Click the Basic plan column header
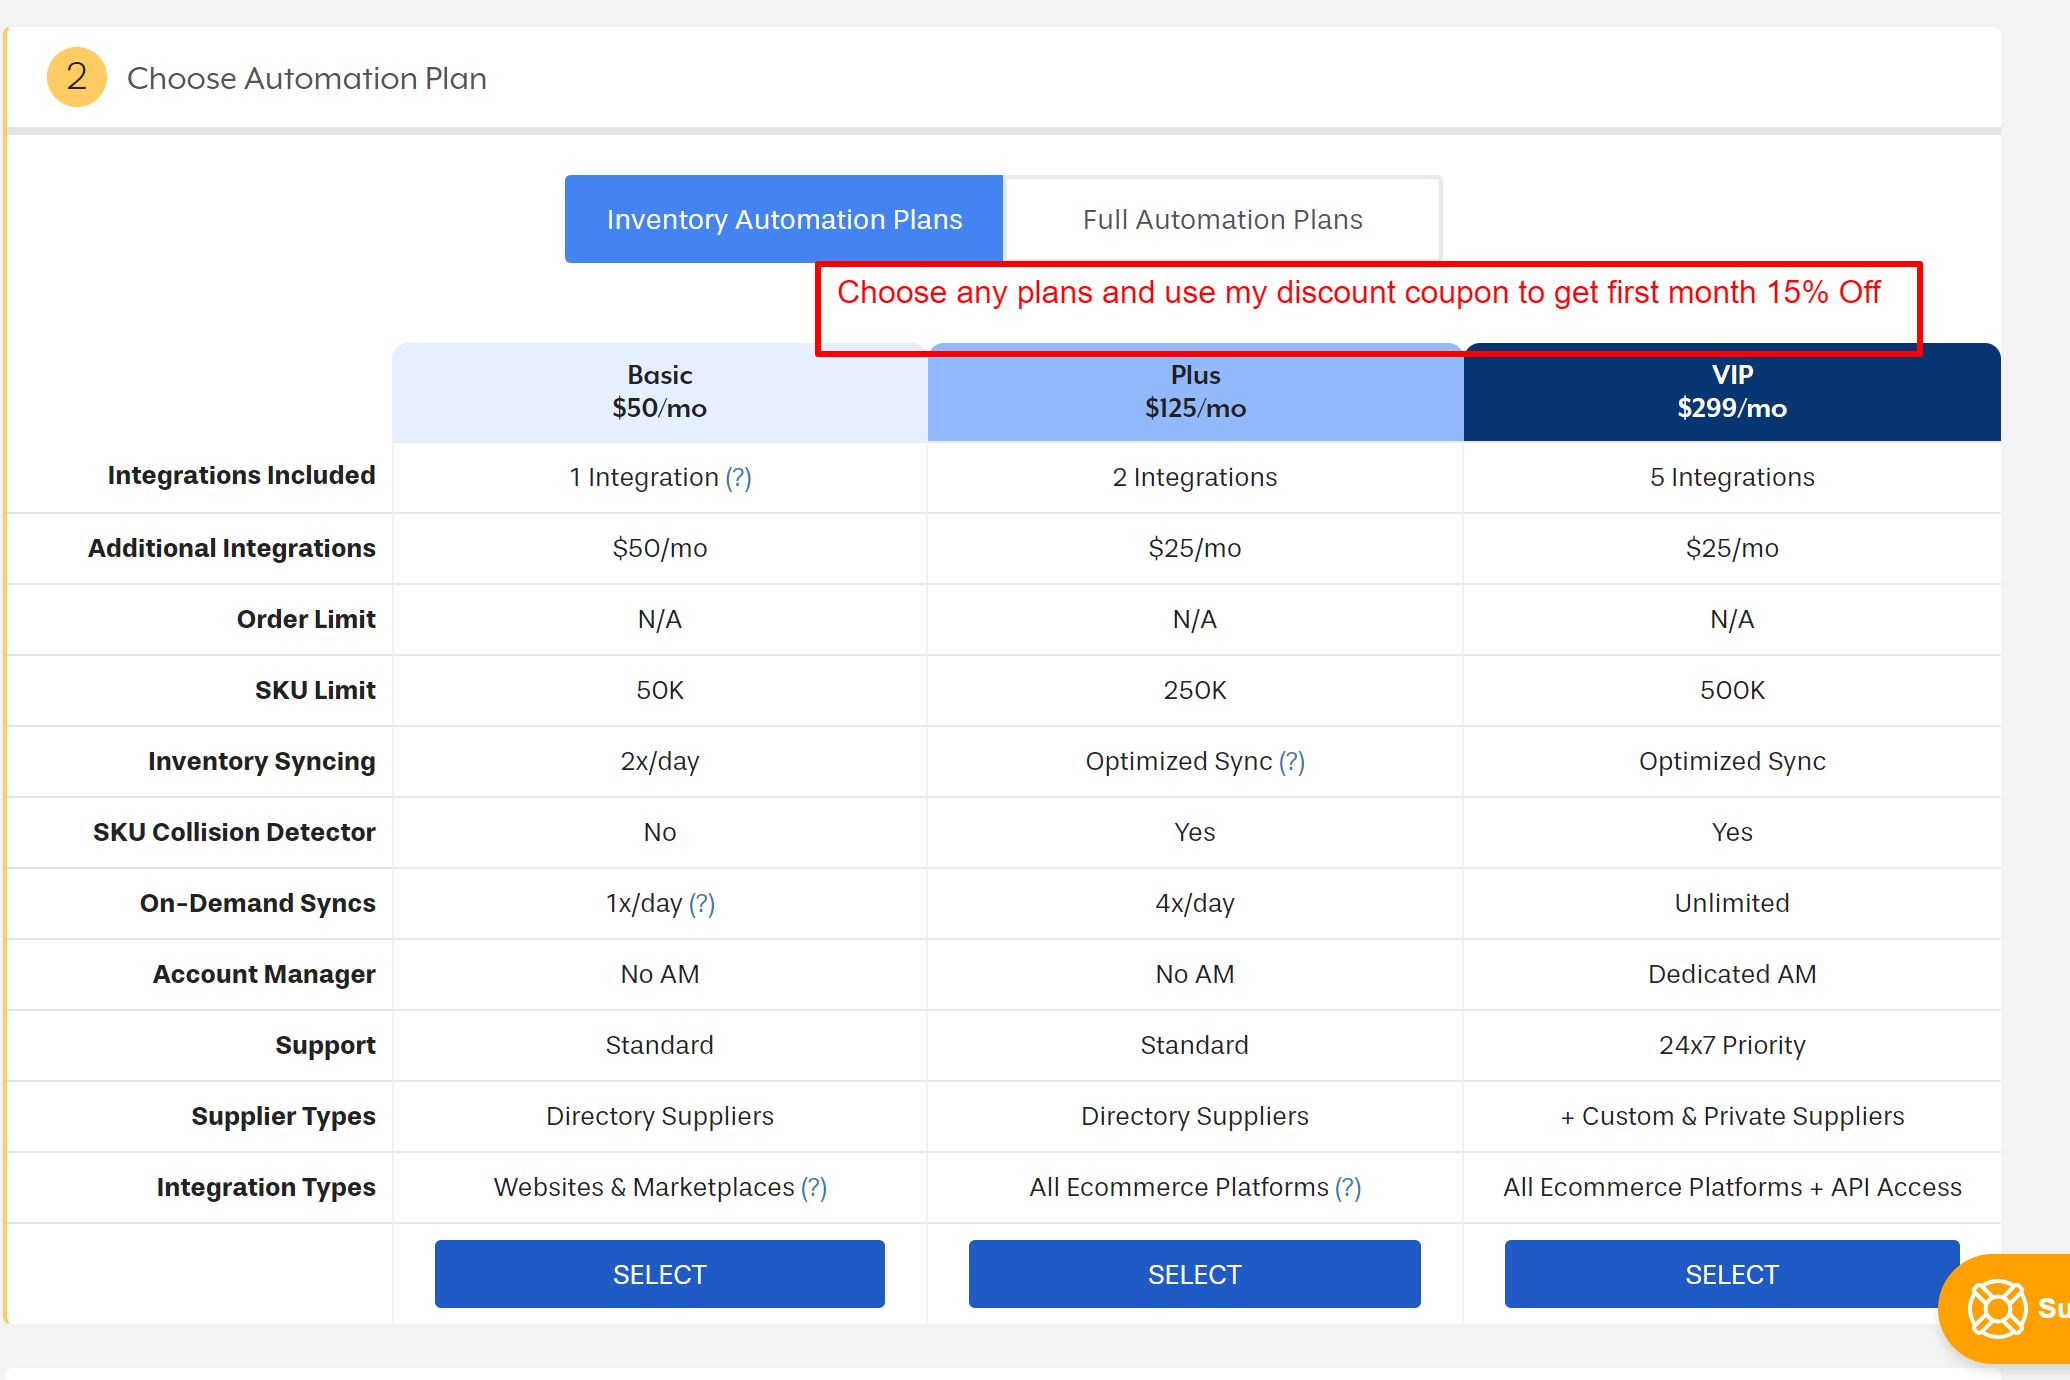This screenshot has width=2070, height=1380. click(x=659, y=392)
